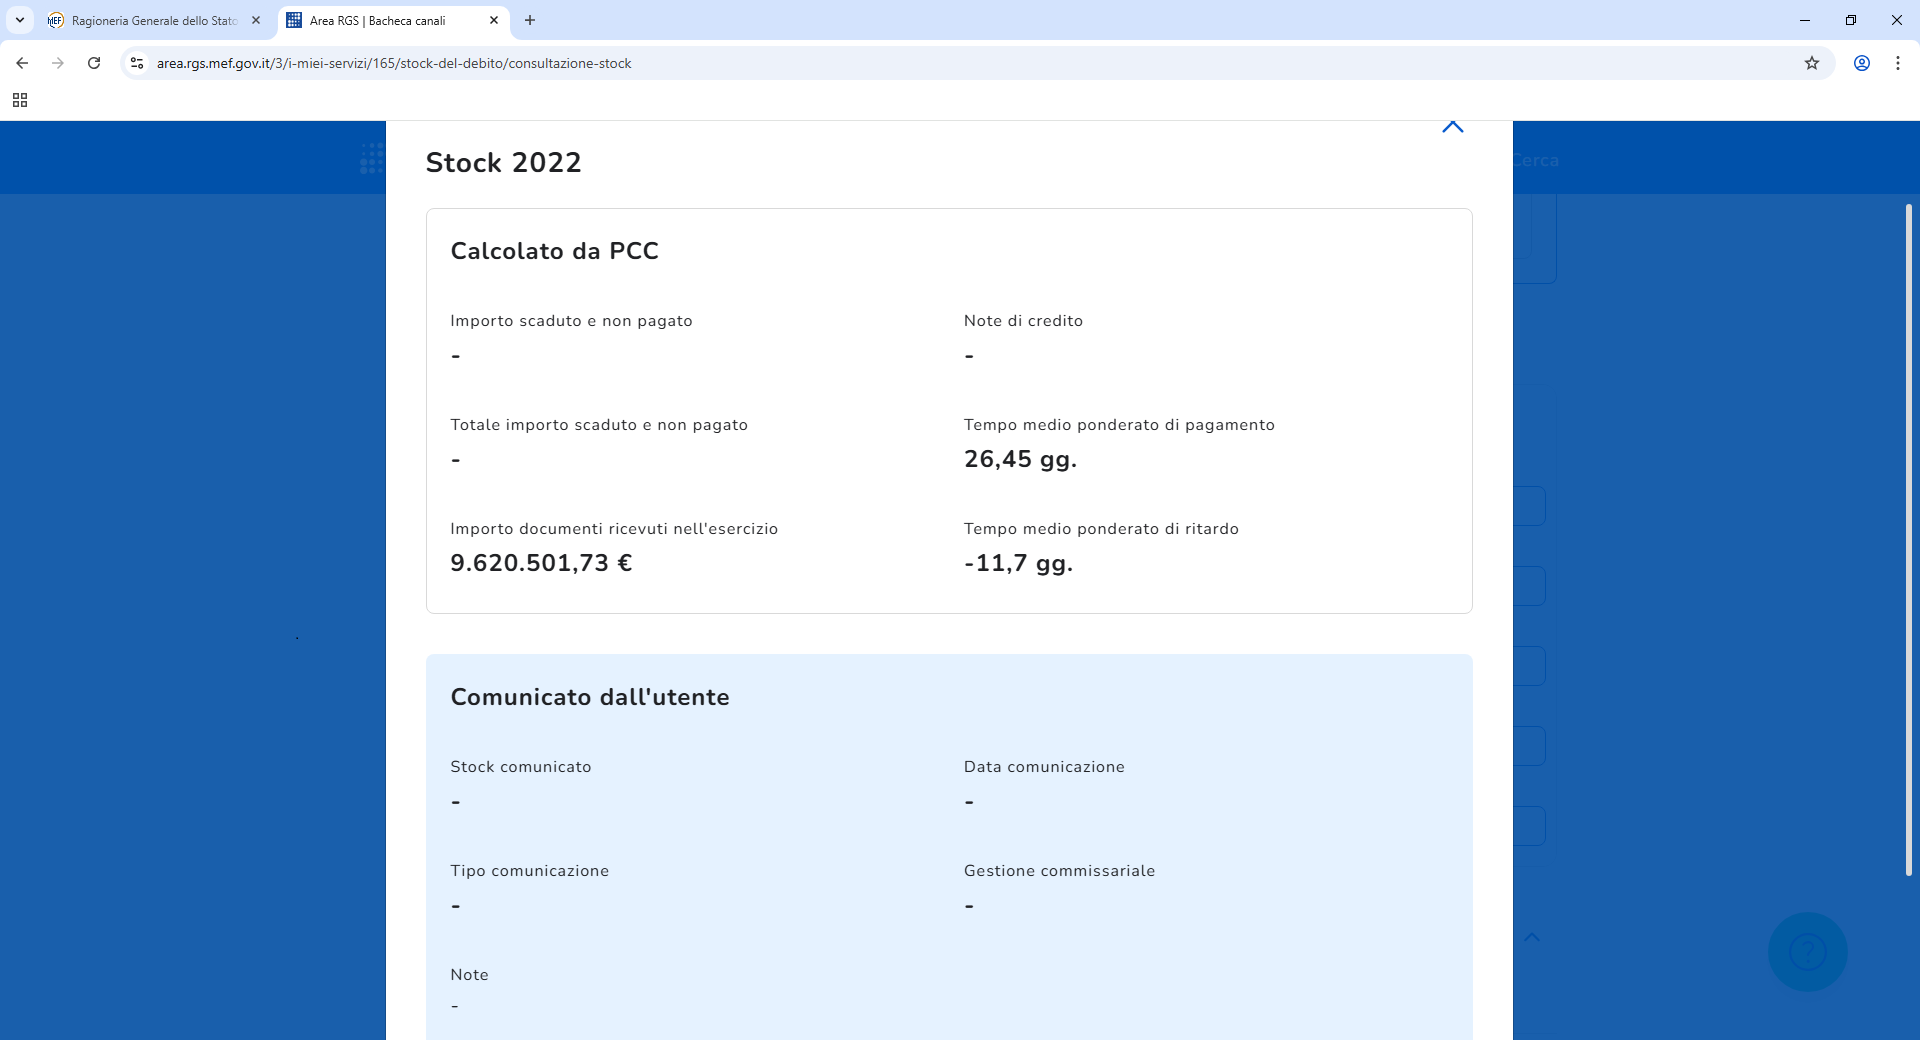This screenshot has height=1040, width=1920.
Task: Click the Gestione commissariale label
Action: 1059,871
